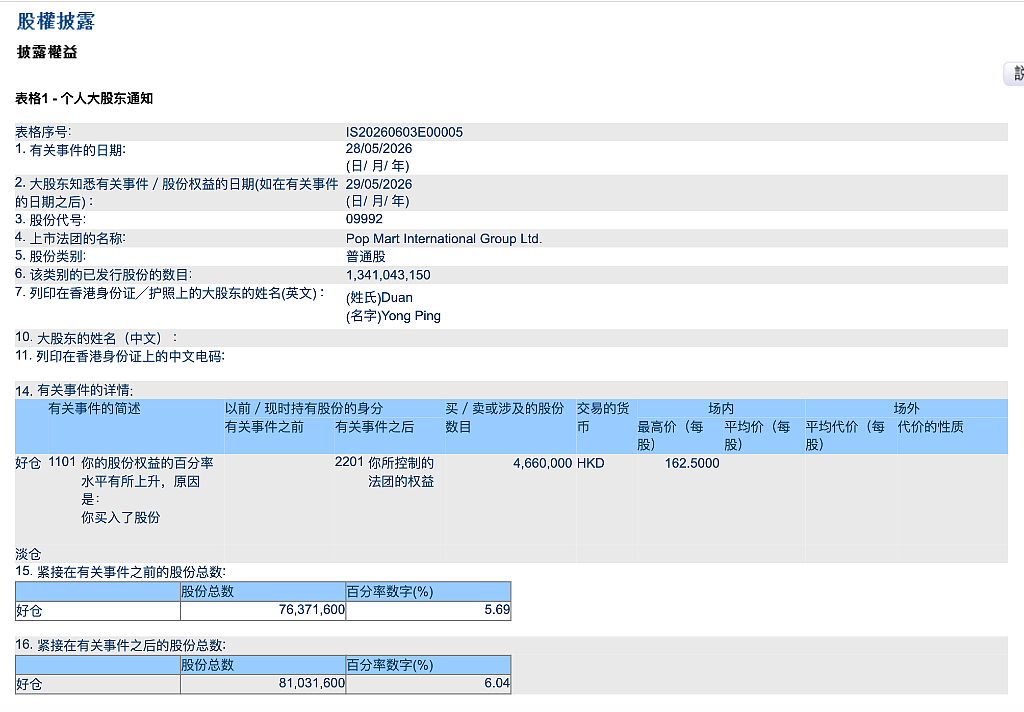Image resolution: width=1024 pixels, height=712 pixels.
Task: Click the awareness date 29/05/2026
Action: tap(379, 184)
